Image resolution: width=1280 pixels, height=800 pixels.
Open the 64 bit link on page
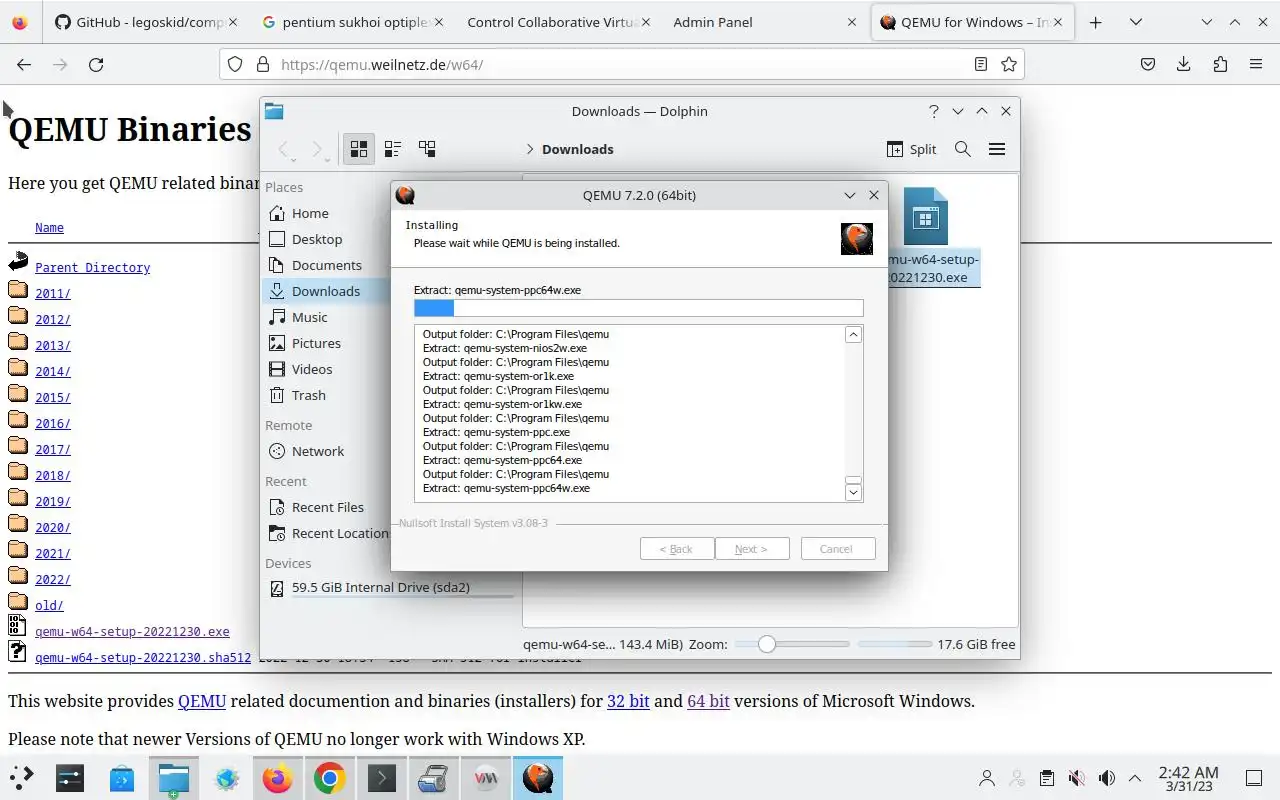click(x=708, y=701)
